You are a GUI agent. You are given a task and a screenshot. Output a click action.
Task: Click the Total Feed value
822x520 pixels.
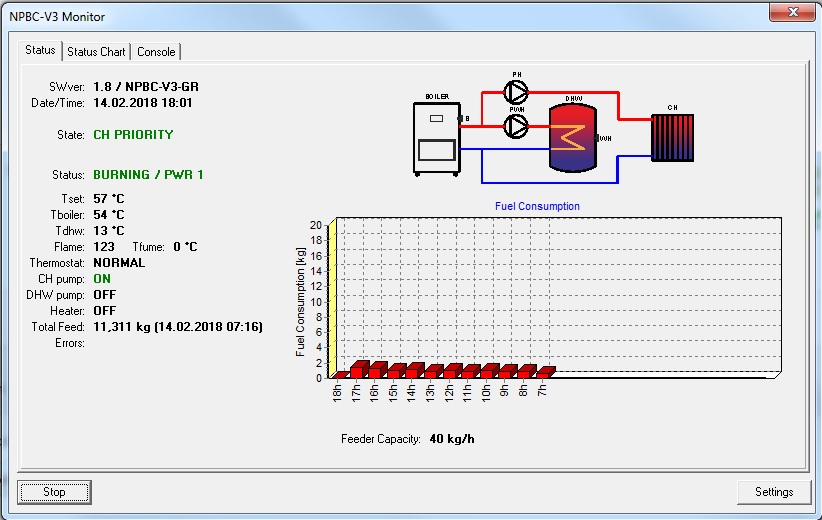click(177, 327)
